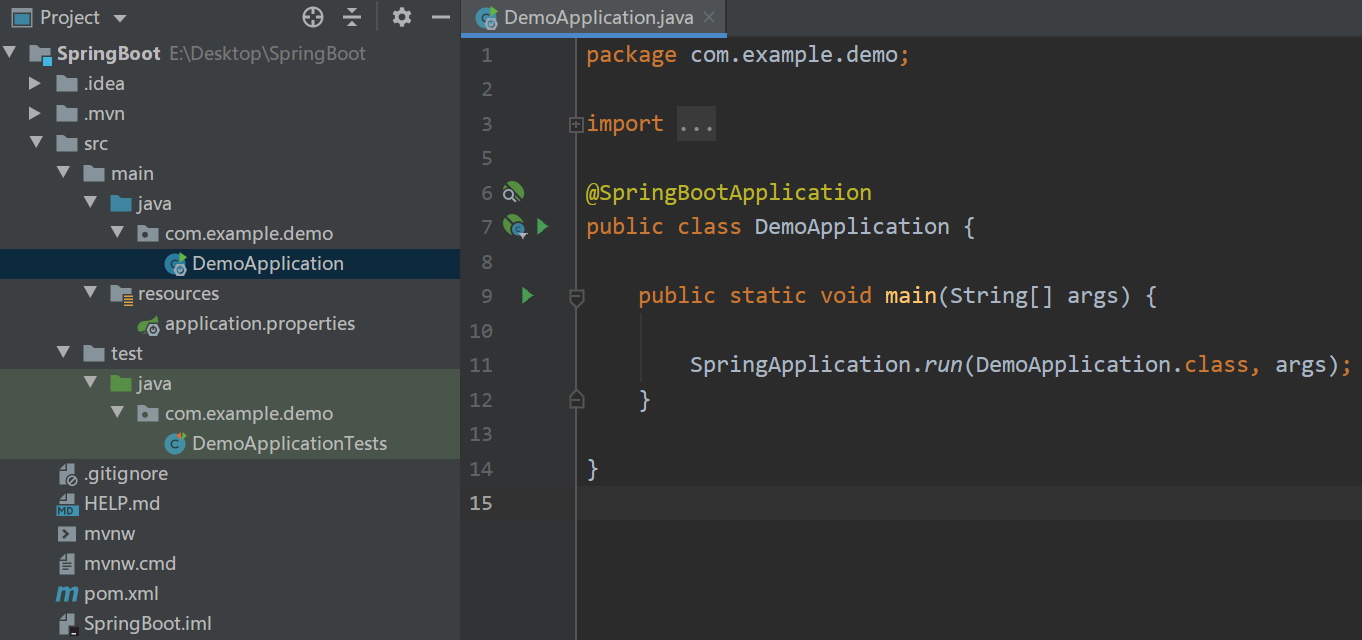The width and height of the screenshot is (1362, 640).
Task: Click the main java blue source folder icon
Action: (121, 203)
